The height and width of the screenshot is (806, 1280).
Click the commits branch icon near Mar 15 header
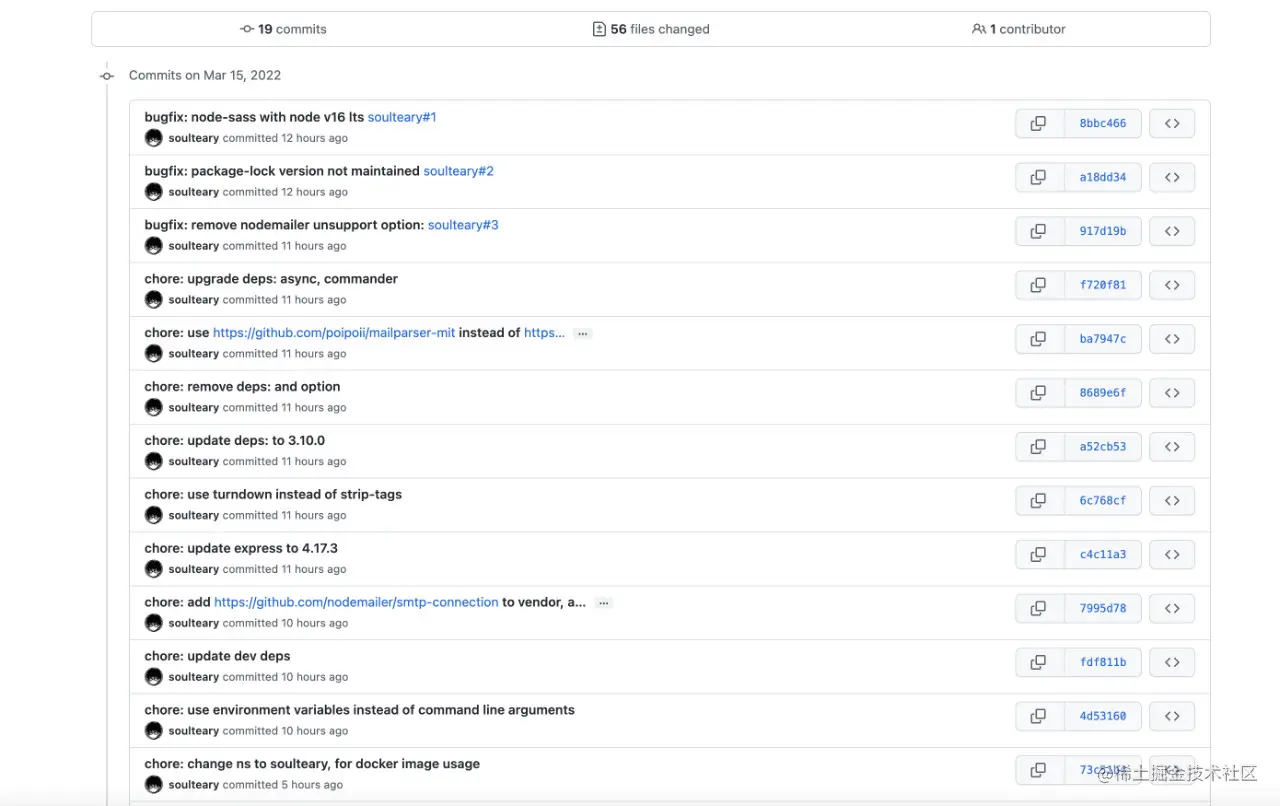[x=107, y=75]
